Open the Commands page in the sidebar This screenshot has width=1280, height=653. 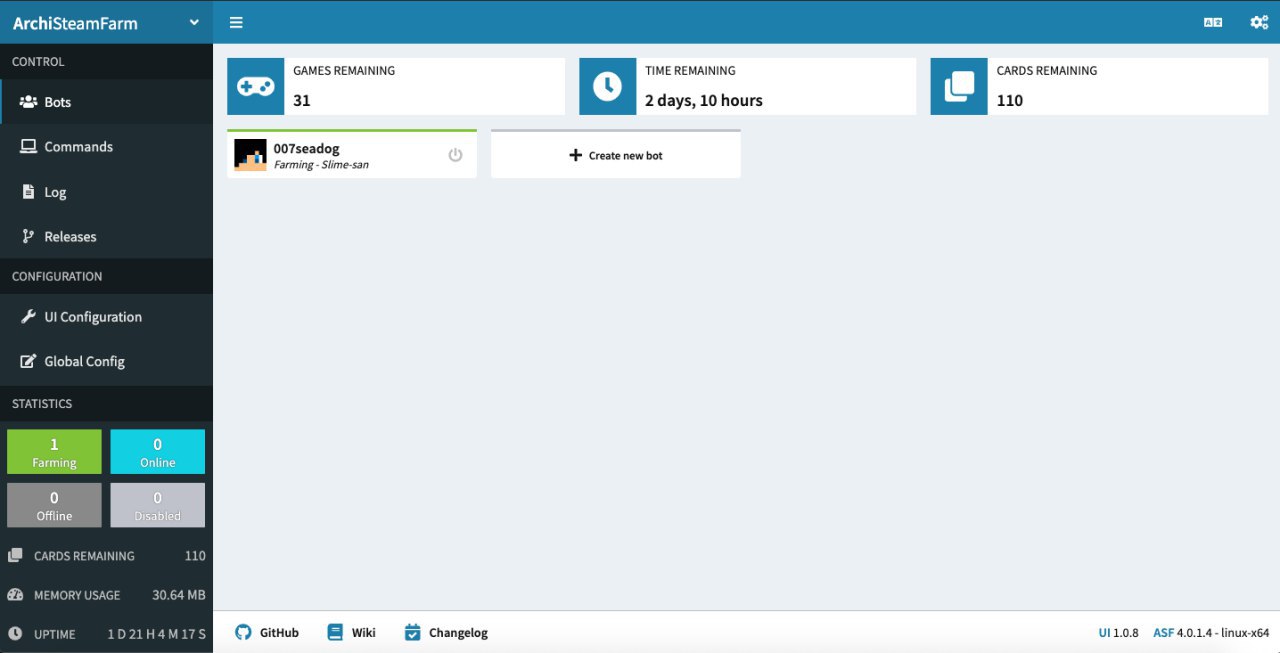coord(106,147)
